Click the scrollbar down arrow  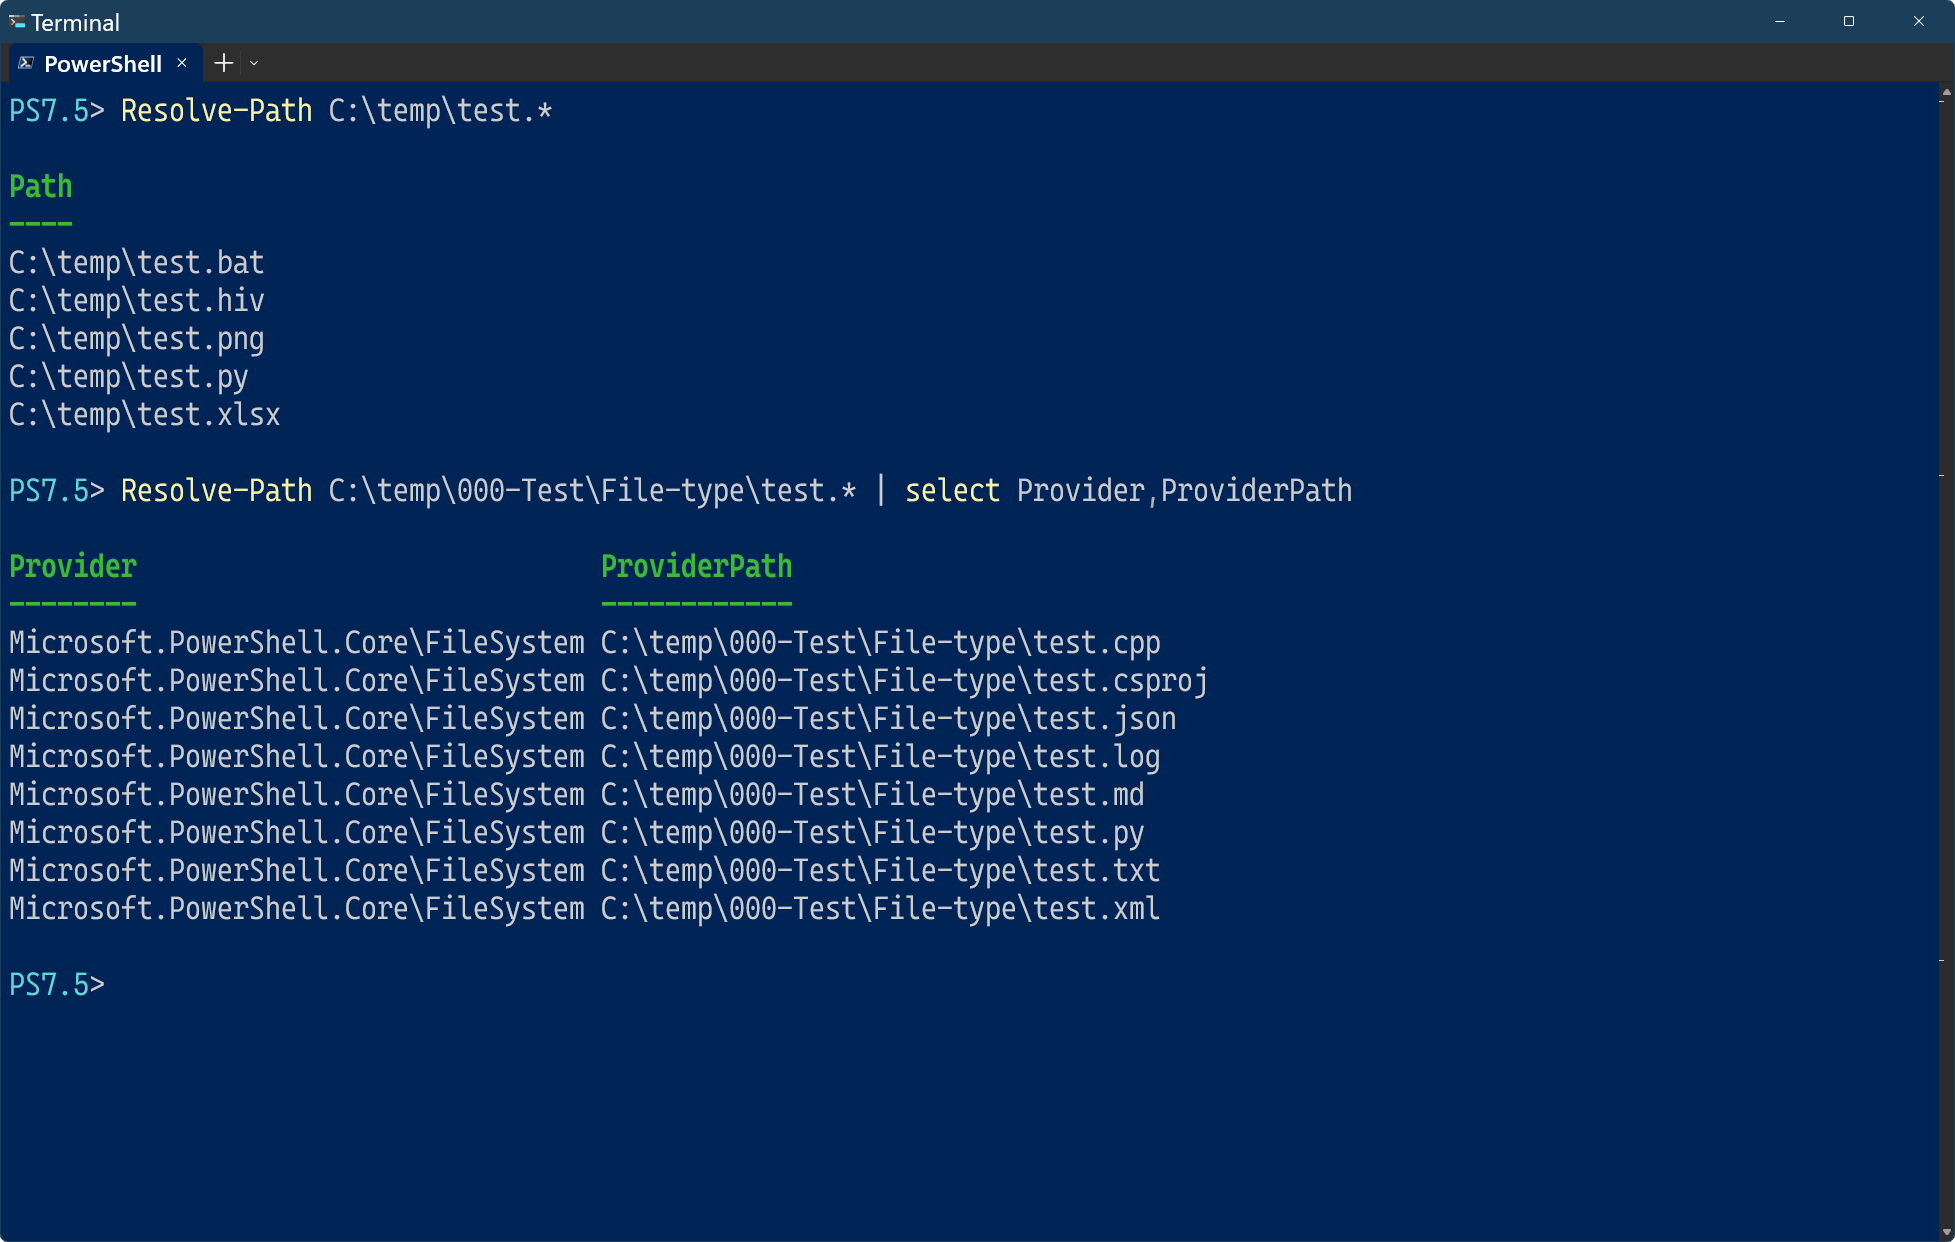click(x=1946, y=1232)
